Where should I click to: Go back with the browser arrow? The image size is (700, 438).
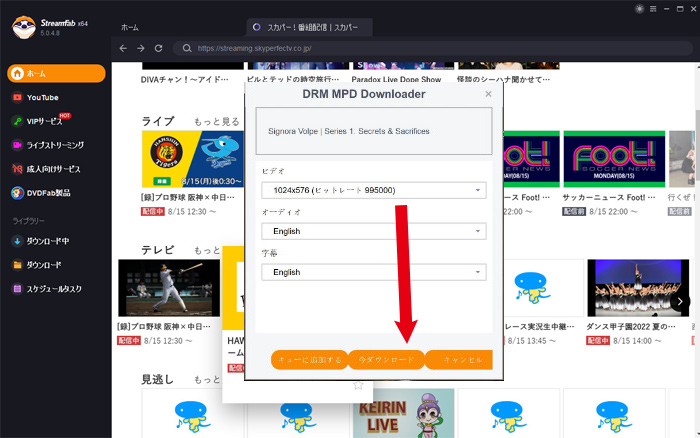(123, 48)
